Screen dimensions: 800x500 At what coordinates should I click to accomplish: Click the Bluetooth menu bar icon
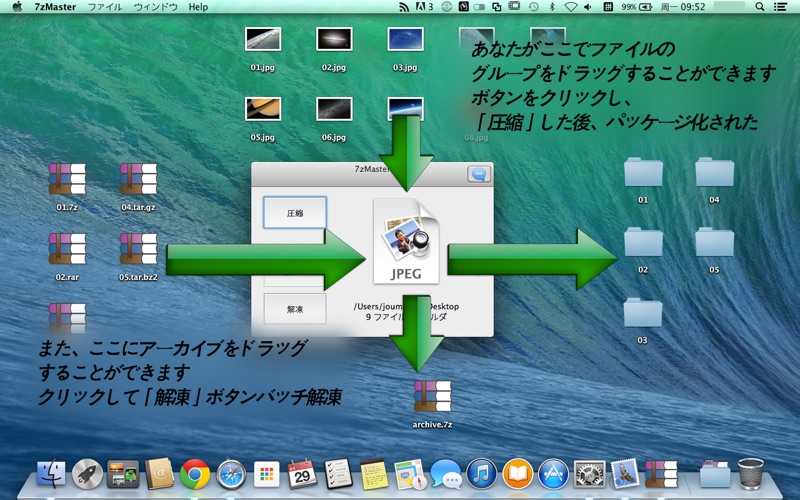[552, 7]
